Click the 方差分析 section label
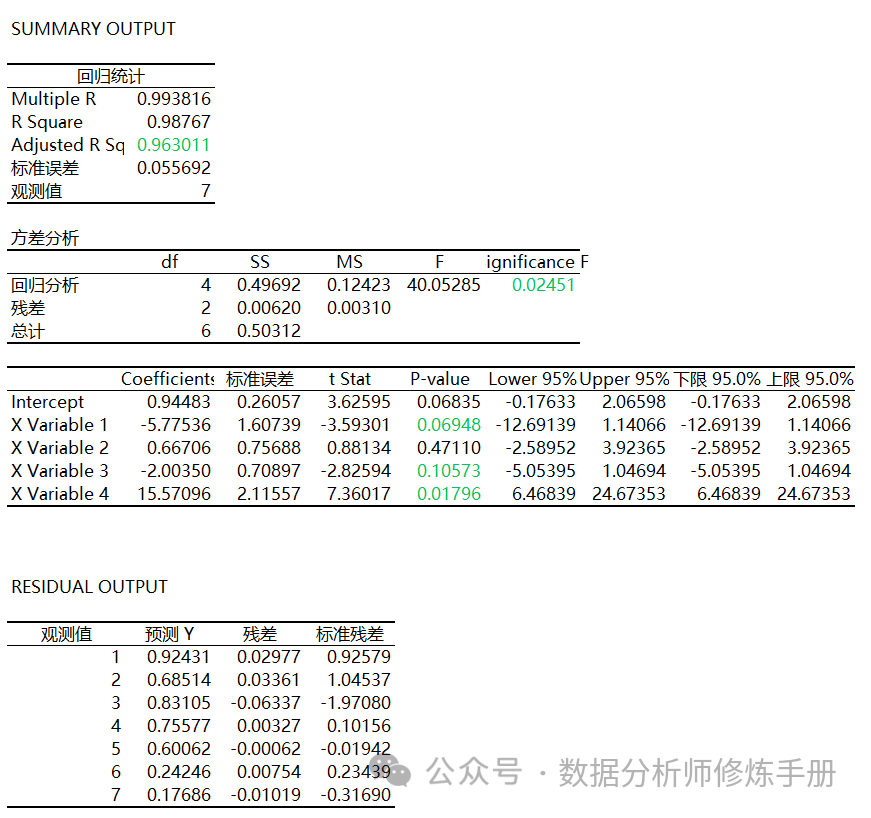This screenshot has height=818, width=871. 45,238
